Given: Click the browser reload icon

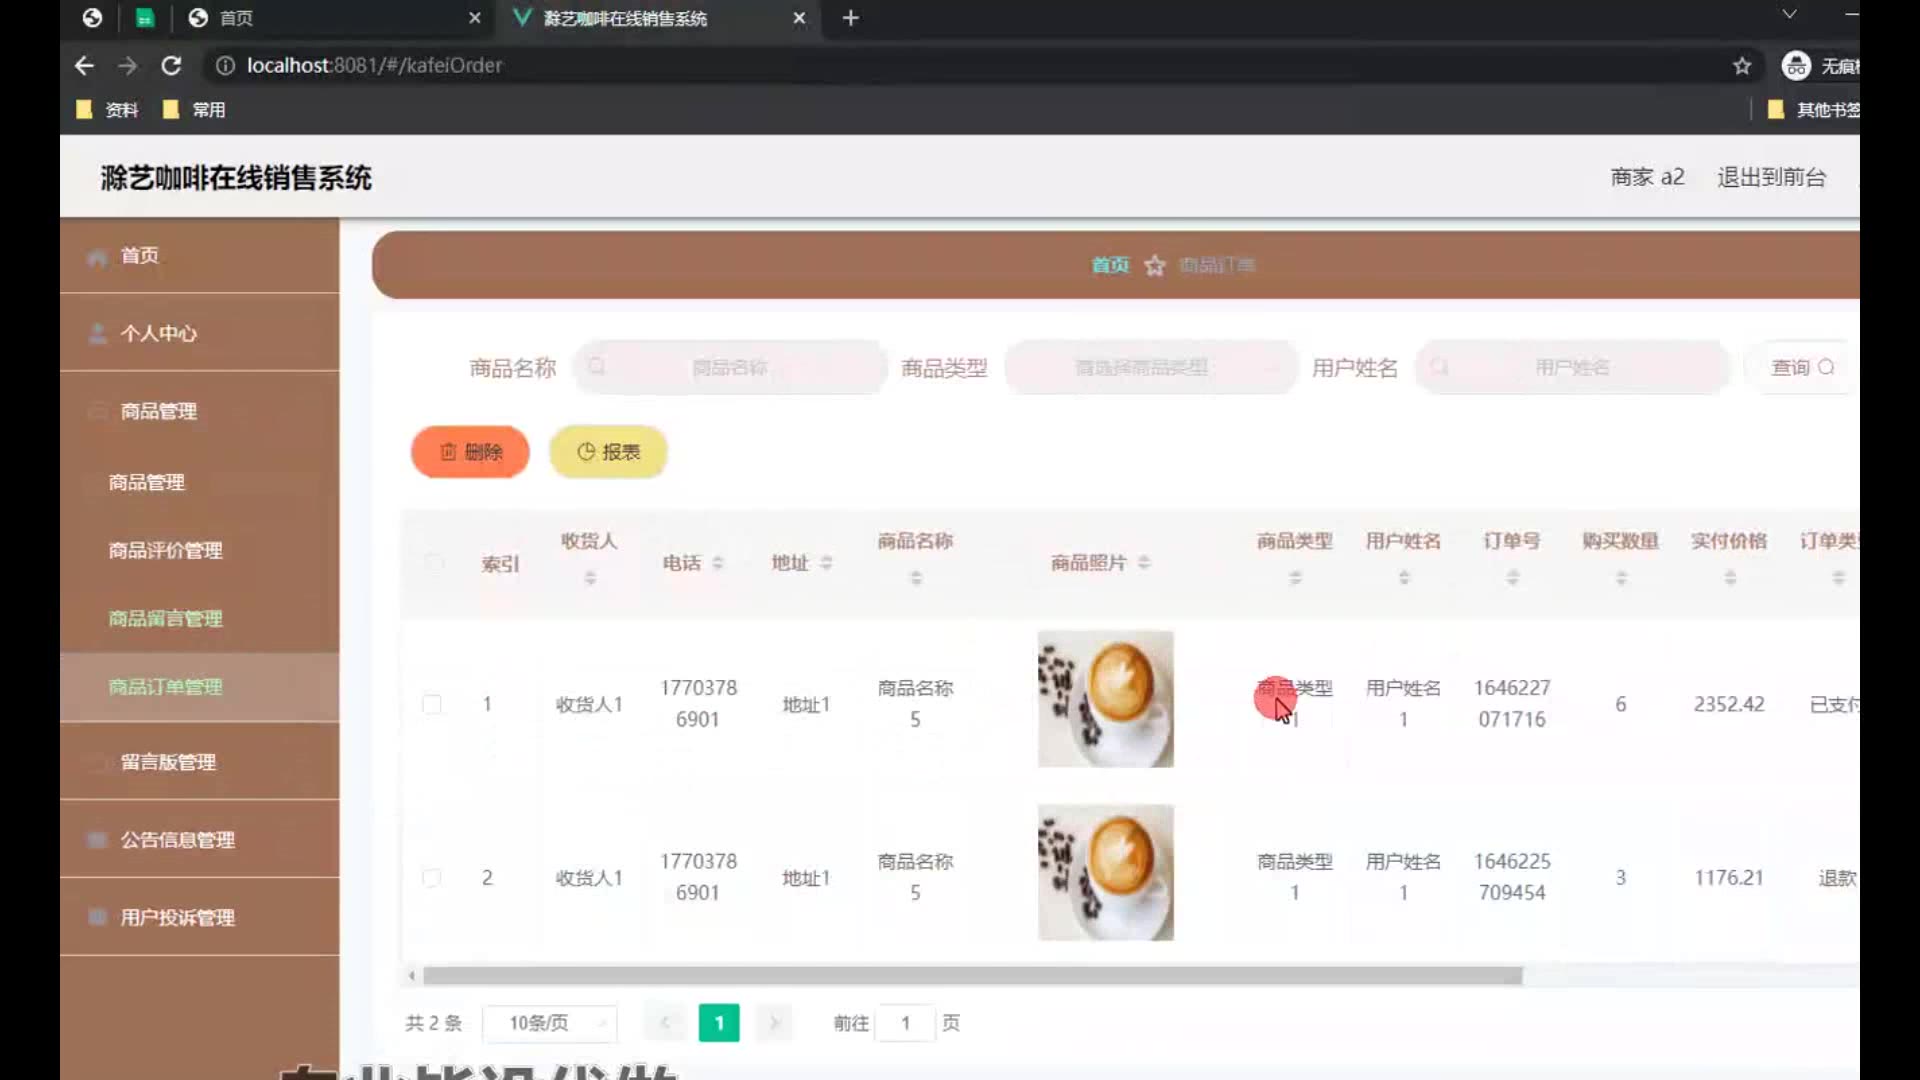Looking at the screenshot, I should point(171,66).
